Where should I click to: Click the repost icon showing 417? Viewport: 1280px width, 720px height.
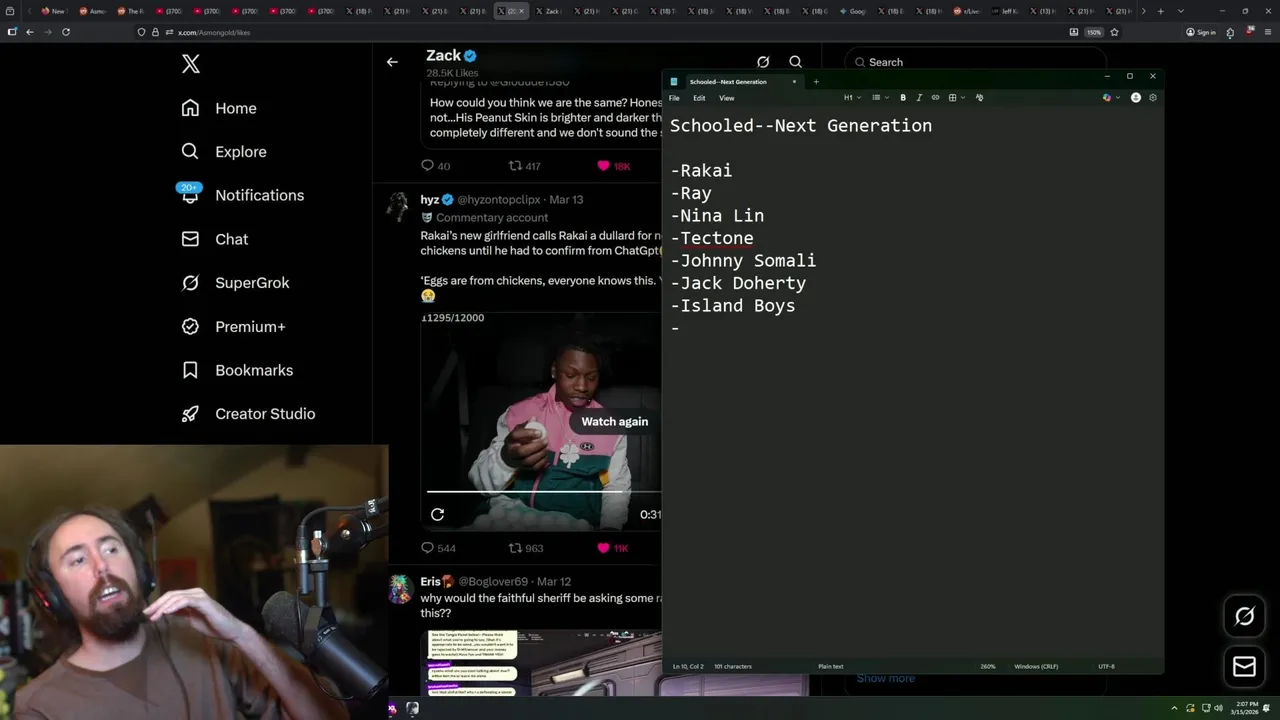pos(515,166)
